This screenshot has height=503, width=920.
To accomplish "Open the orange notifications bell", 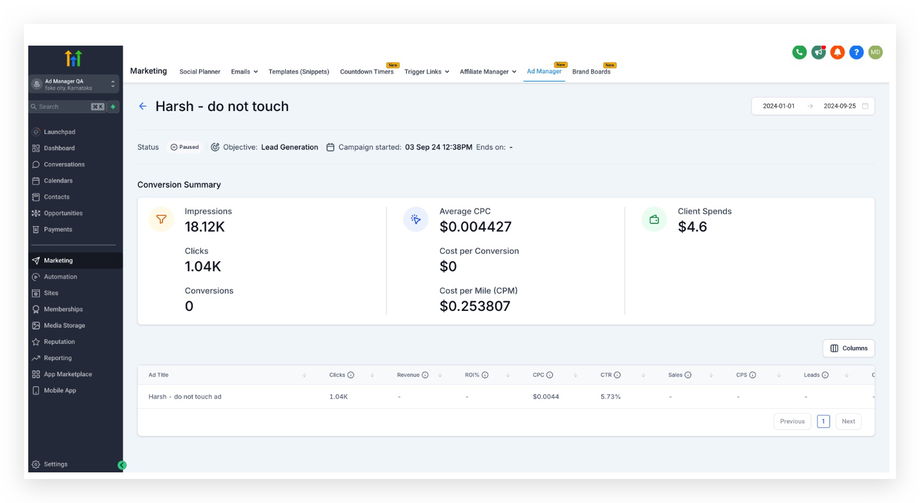I will pyautogui.click(x=837, y=52).
